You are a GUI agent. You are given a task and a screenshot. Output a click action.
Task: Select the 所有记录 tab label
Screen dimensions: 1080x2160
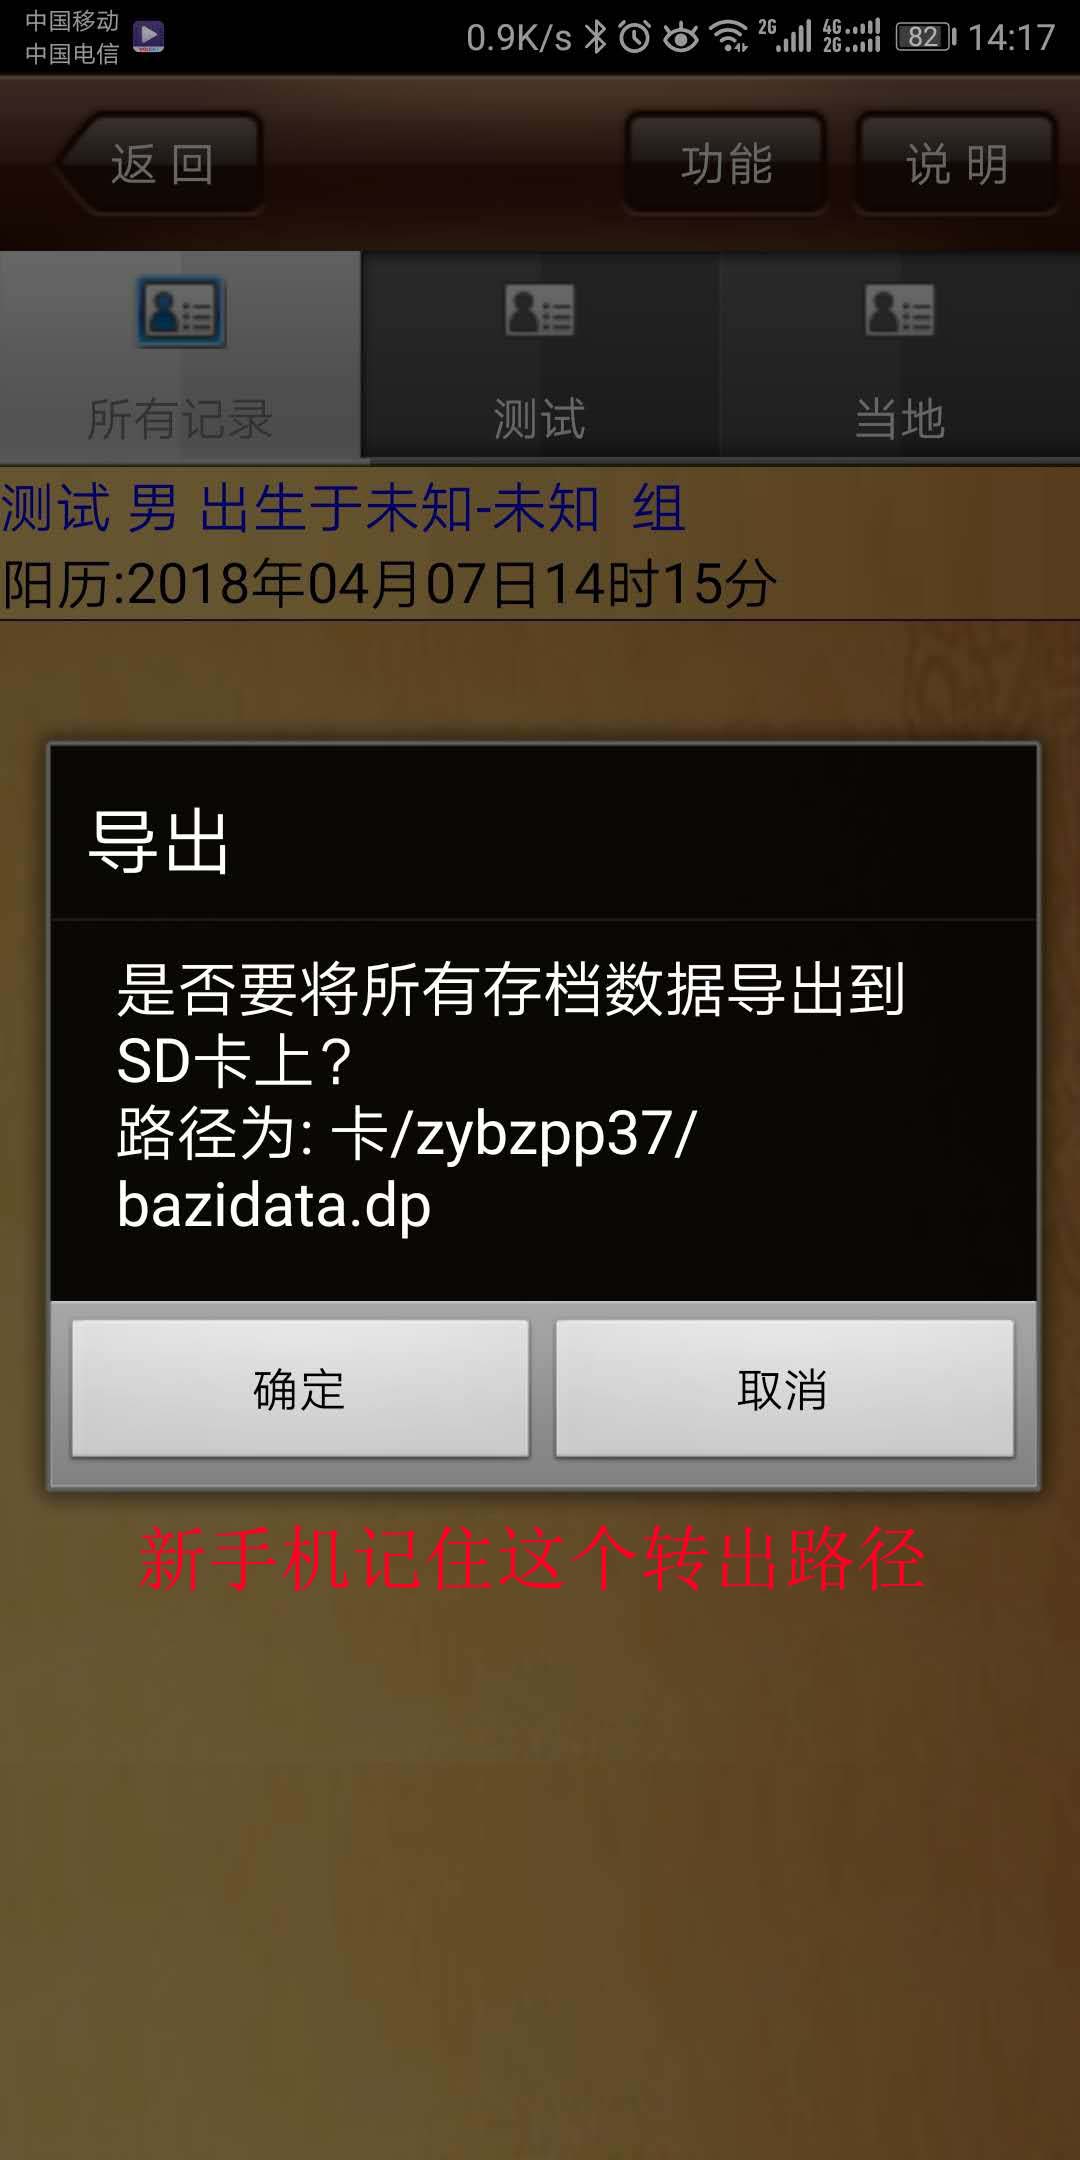coord(180,418)
